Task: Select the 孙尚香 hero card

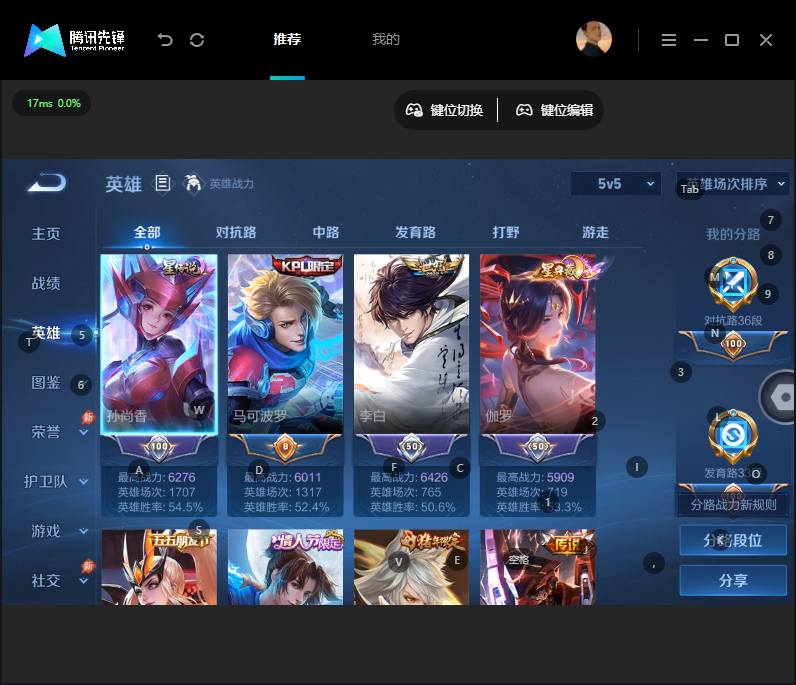Action: pyautogui.click(x=159, y=344)
